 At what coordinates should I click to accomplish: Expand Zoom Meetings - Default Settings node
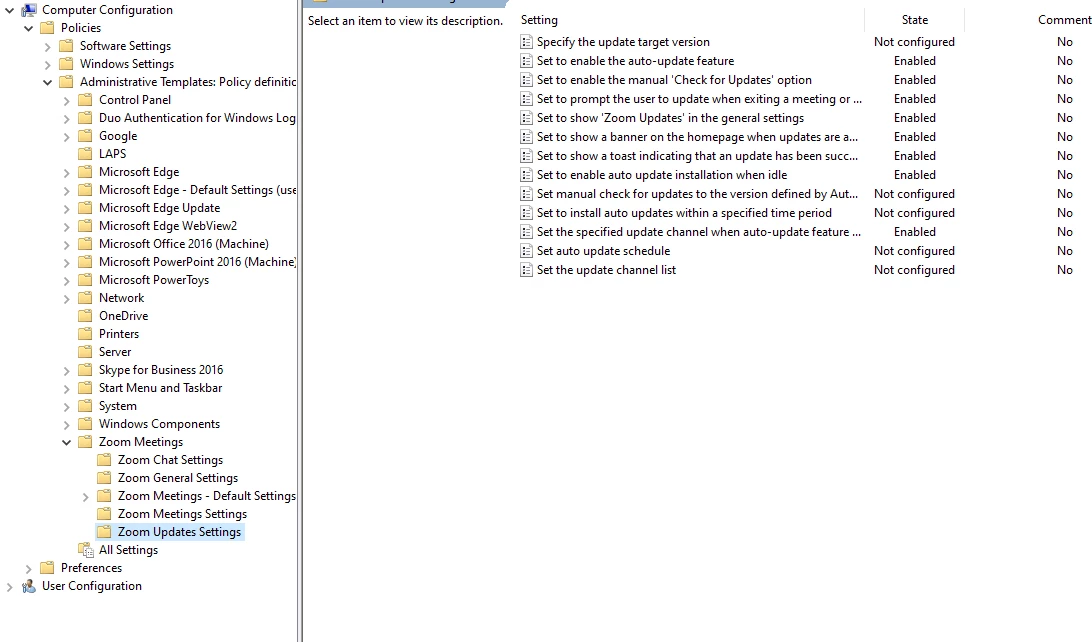tap(86, 496)
